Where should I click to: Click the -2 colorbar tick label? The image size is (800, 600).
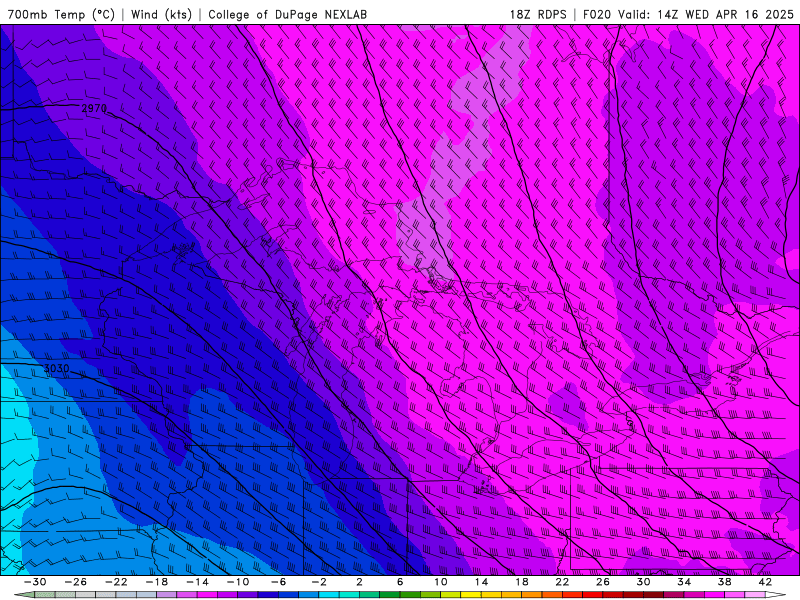coord(319,582)
